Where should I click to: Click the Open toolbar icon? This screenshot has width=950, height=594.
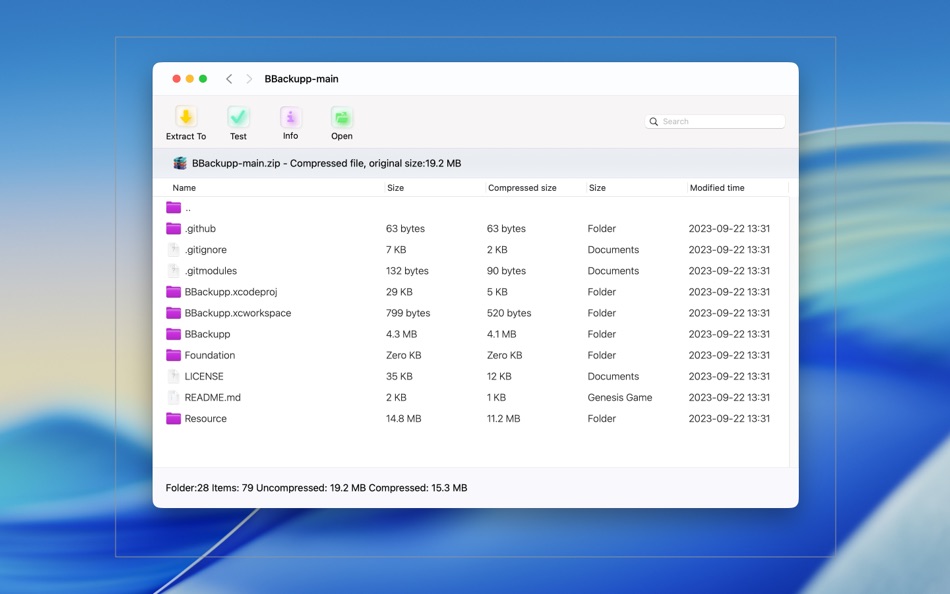coord(342,116)
